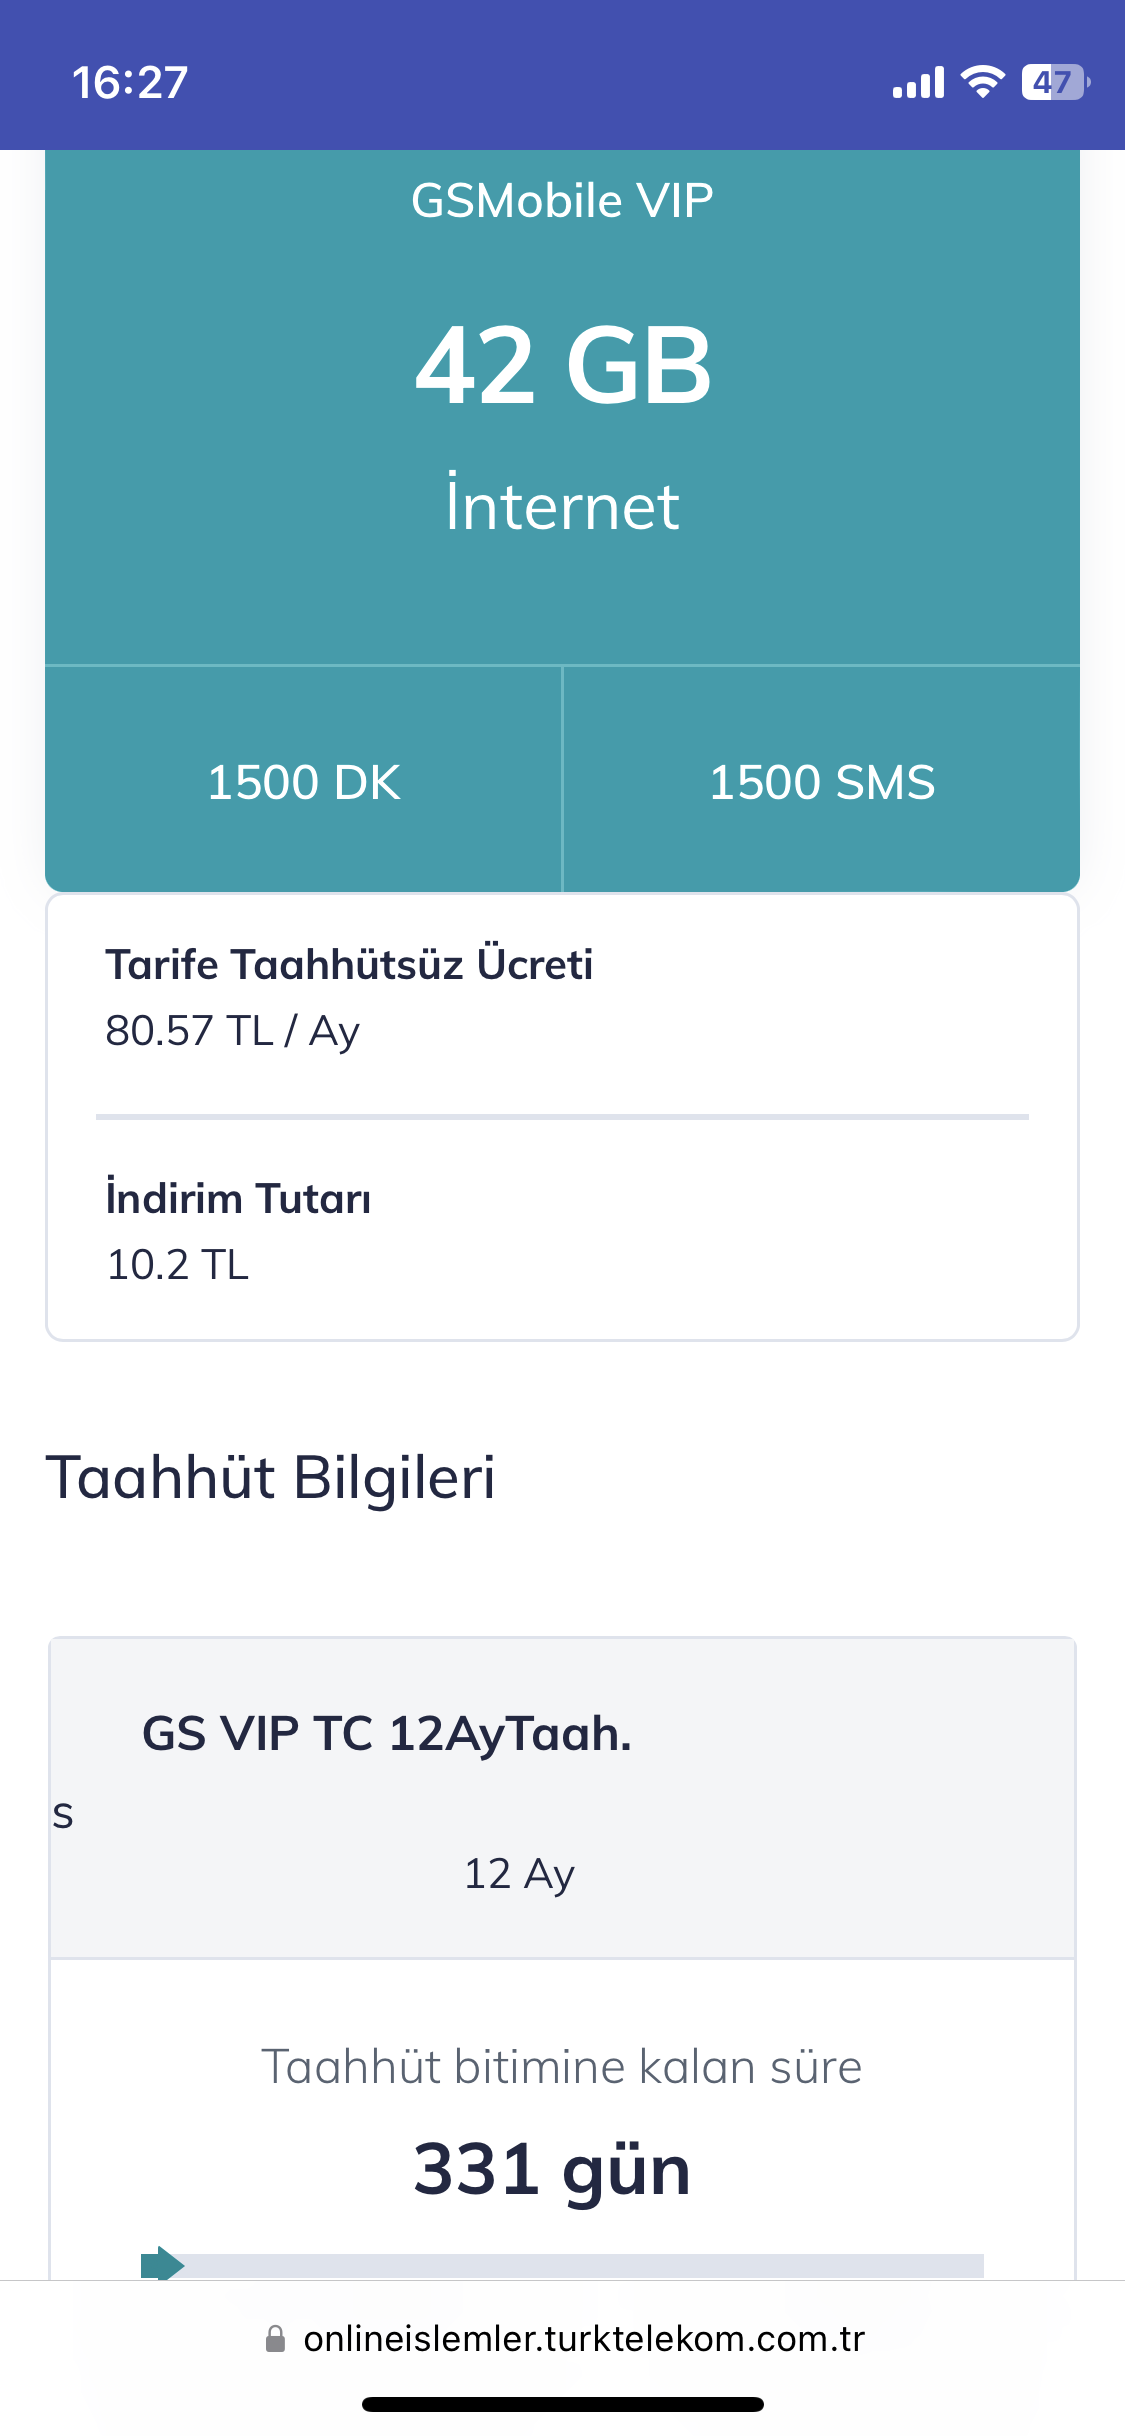
Task: Tap the 80.57 TL / Ay price text
Action: [232, 1031]
